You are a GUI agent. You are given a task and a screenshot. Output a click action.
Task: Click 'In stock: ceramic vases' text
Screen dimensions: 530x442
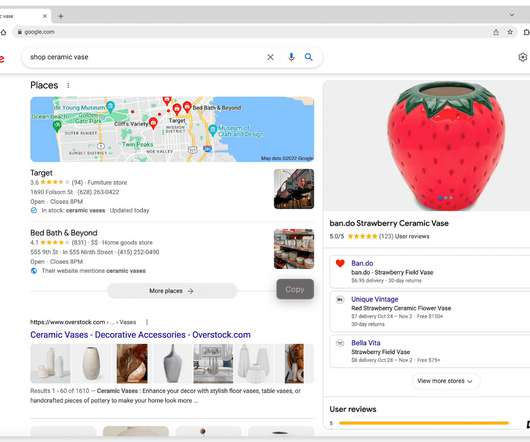[x=73, y=211]
